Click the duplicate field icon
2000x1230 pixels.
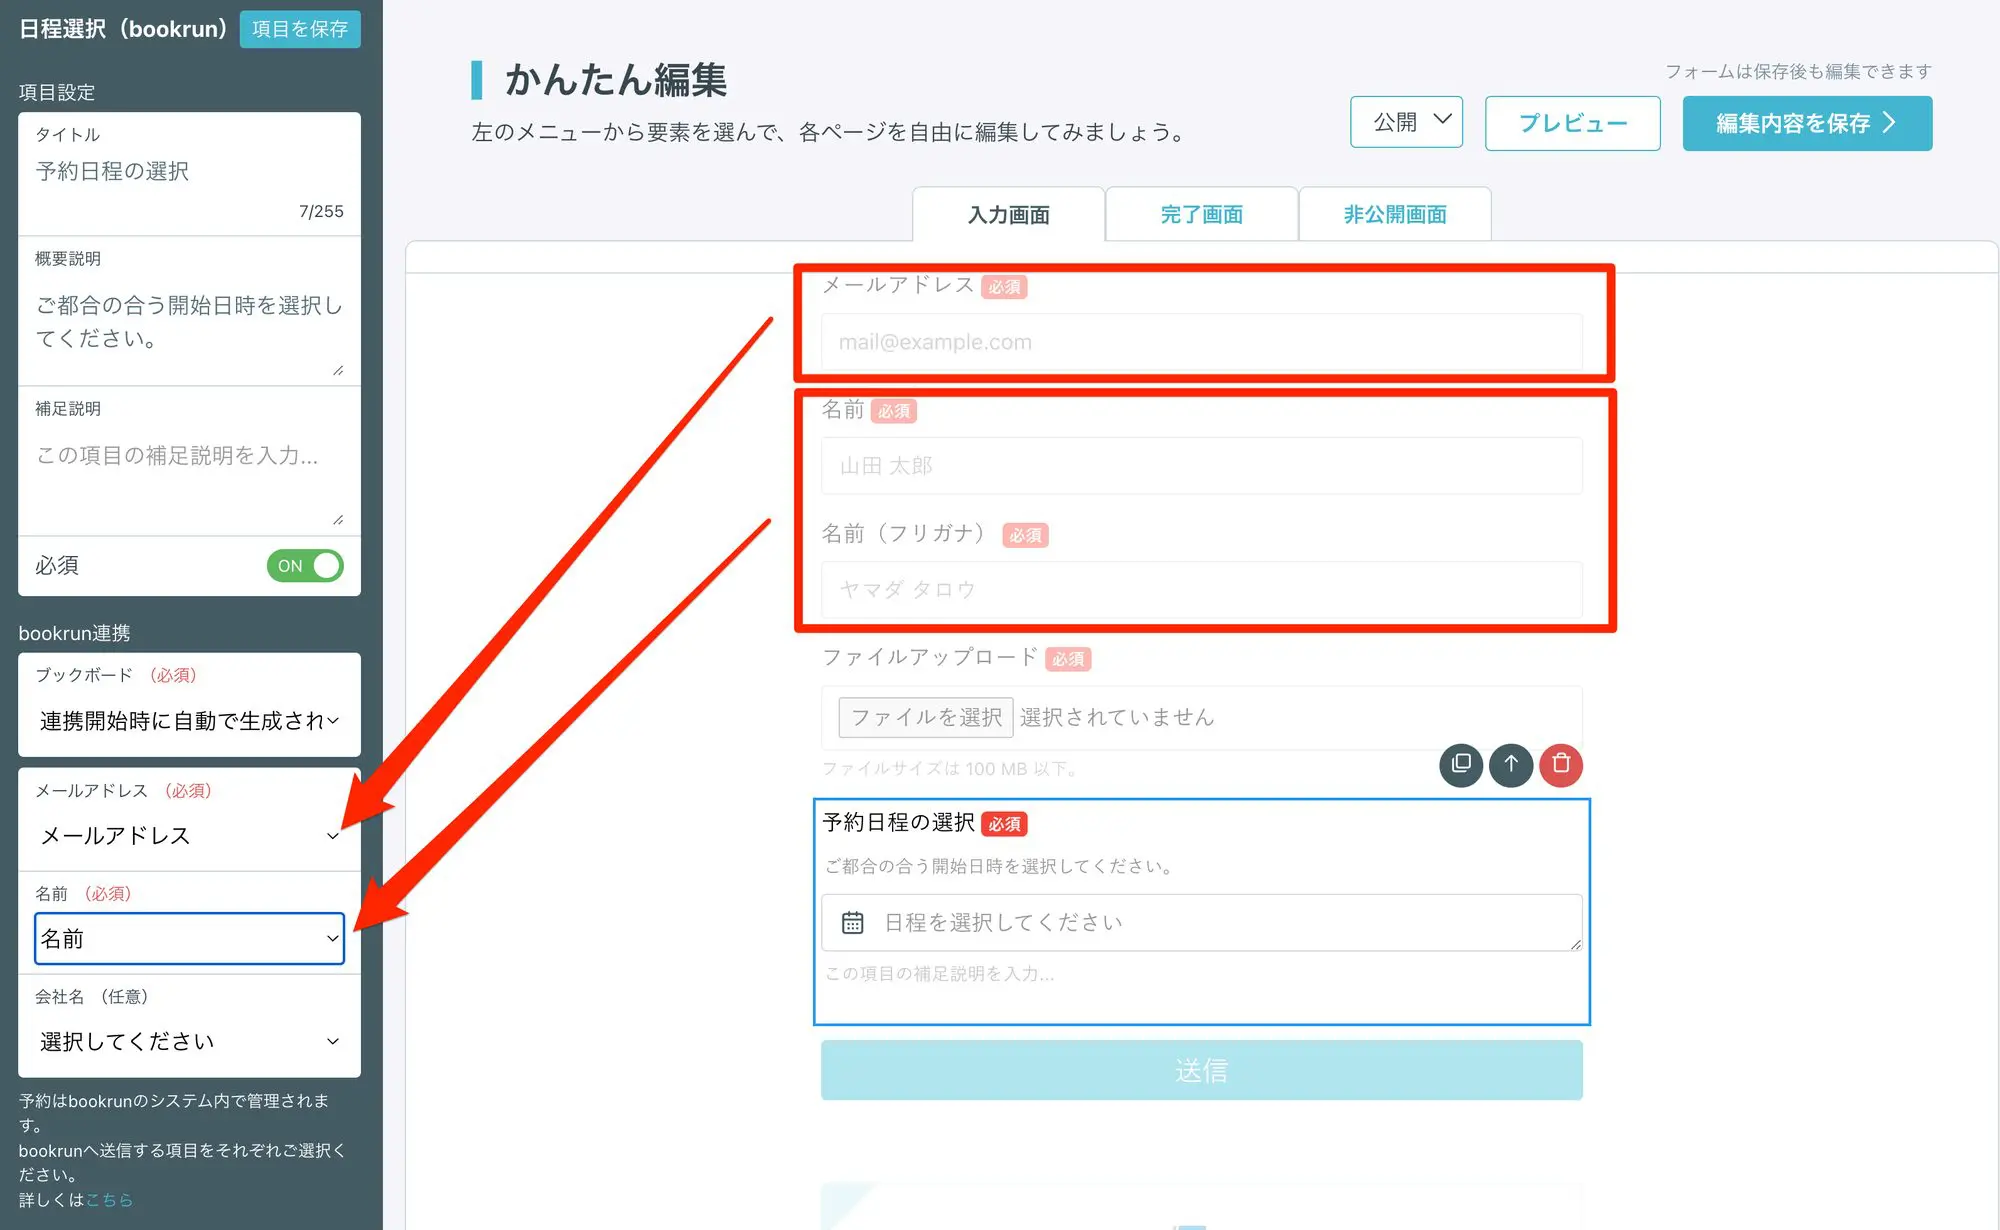click(x=1461, y=765)
